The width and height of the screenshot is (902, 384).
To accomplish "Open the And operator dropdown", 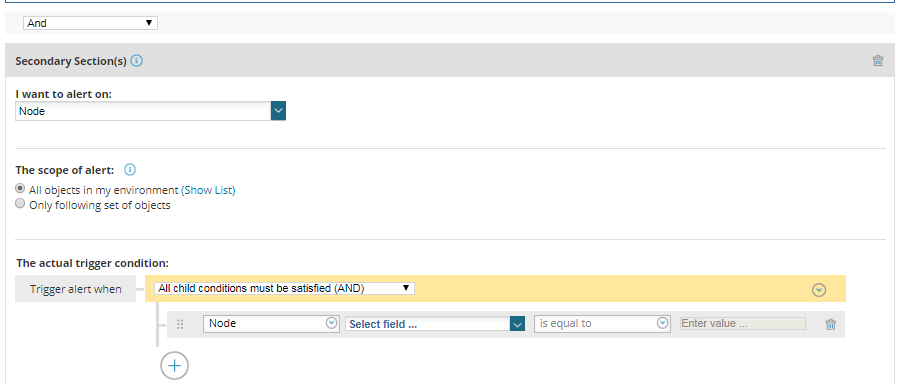I will 90,23.
